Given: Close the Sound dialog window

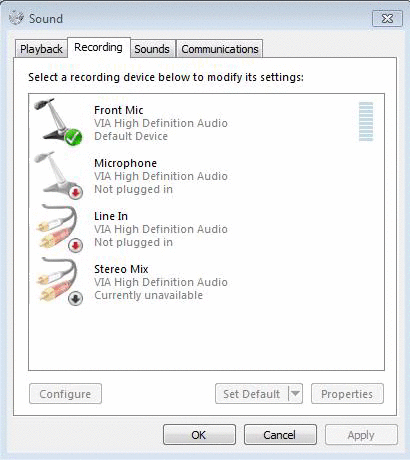Looking at the screenshot, I should (x=387, y=18).
